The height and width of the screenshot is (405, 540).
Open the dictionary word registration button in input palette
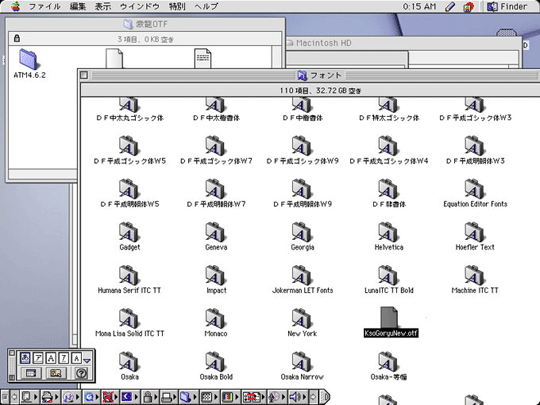point(56,373)
